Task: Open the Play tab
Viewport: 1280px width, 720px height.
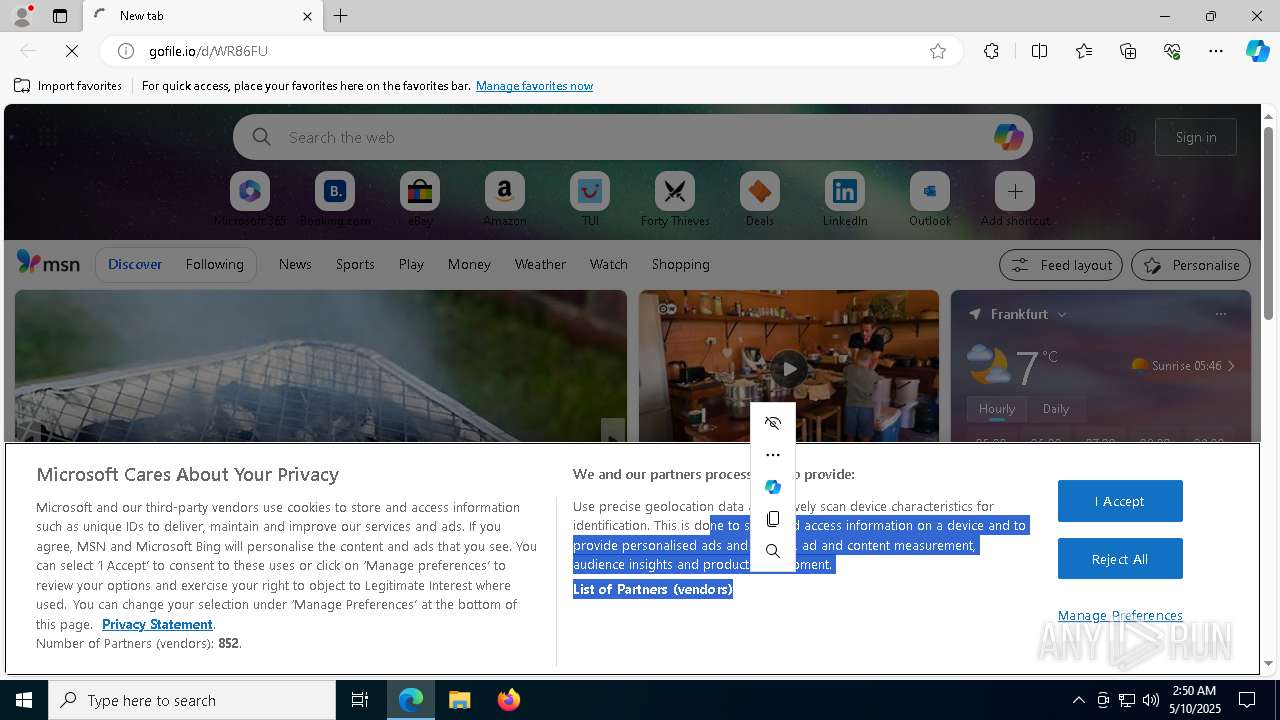Action: pos(411,264)
